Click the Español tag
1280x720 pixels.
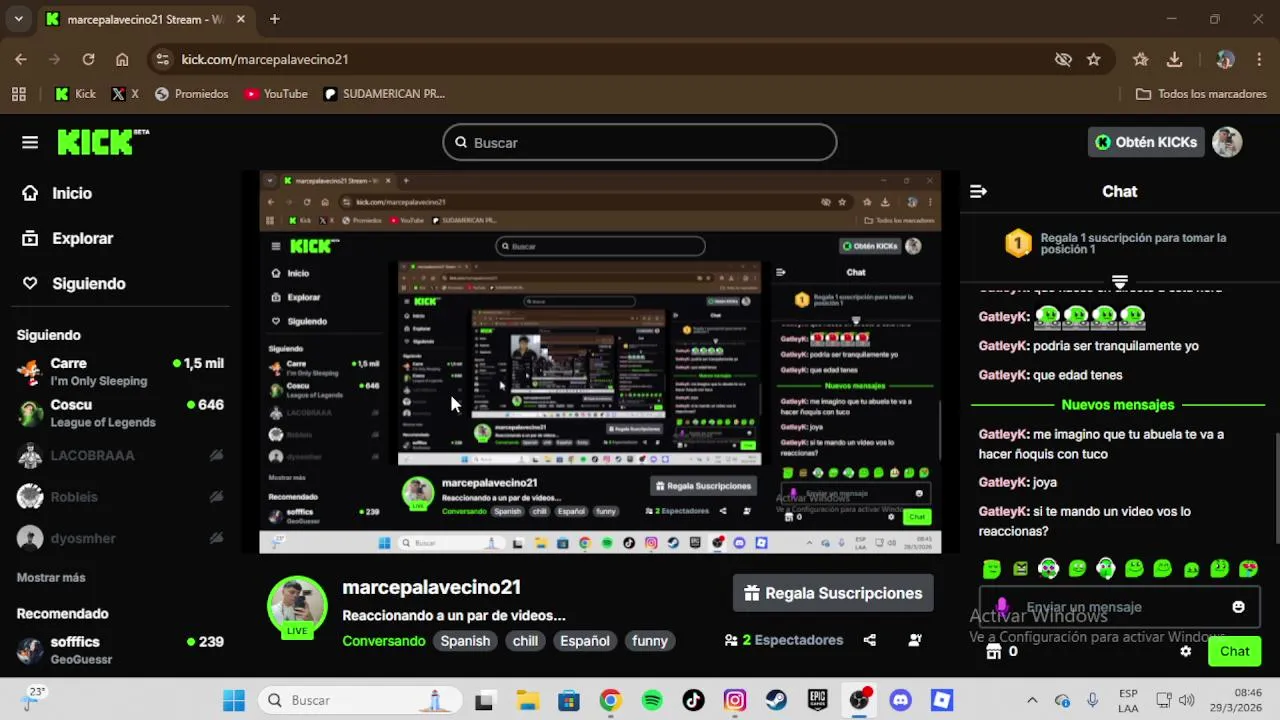tap(585, 641)
